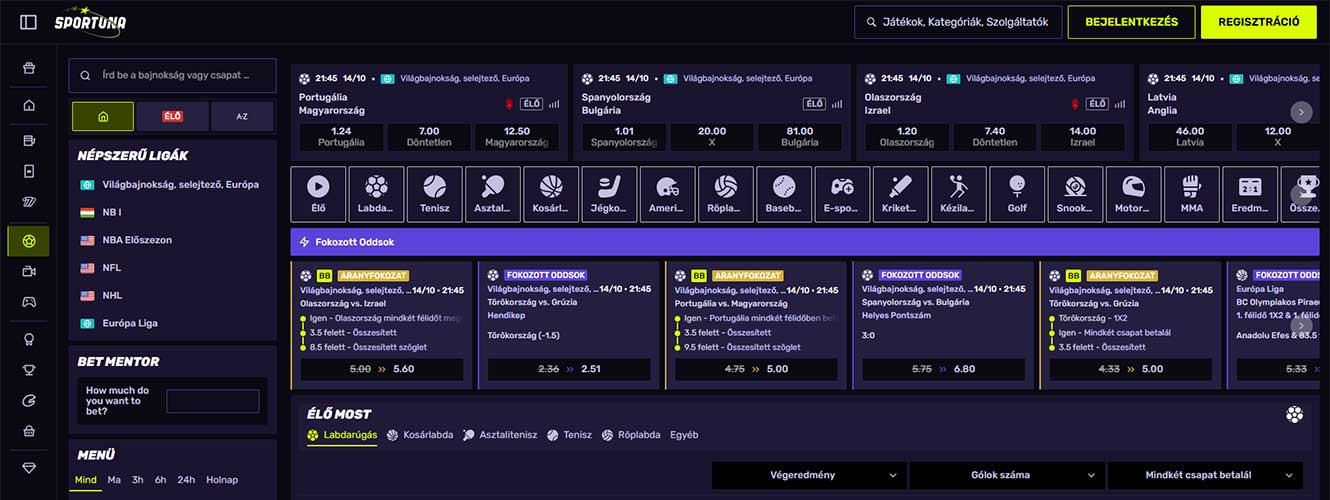Select the Amerikai football helmet tile

coord(668,194)
